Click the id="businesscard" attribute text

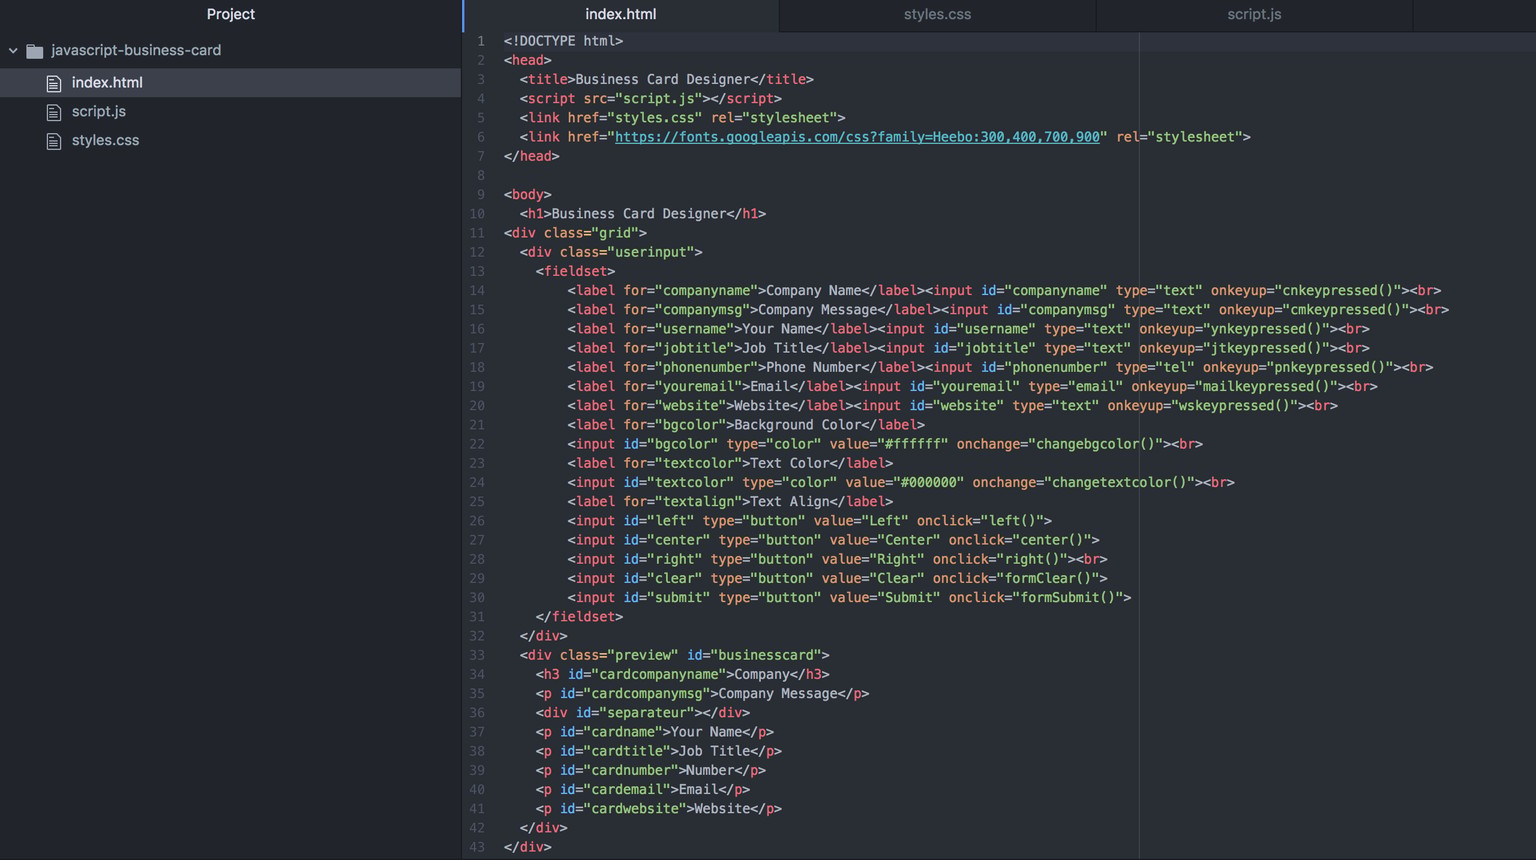(x=754, y=655)
